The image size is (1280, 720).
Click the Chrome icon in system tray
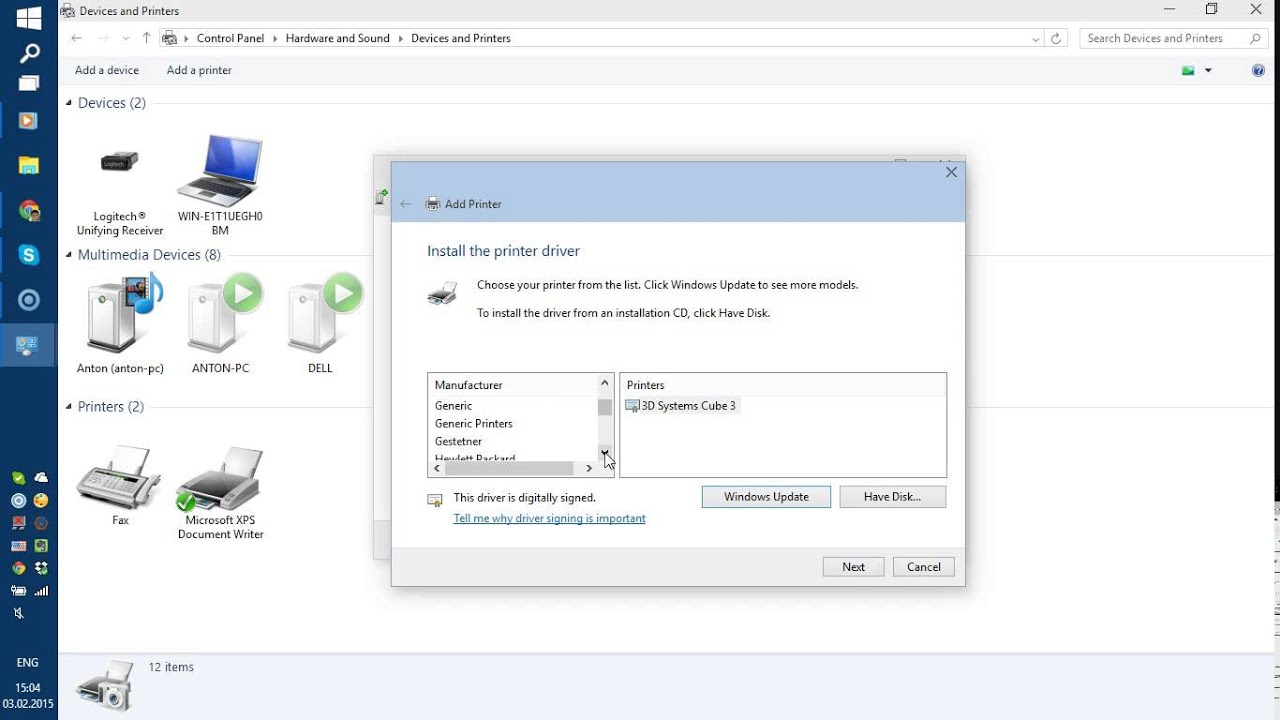18,568
